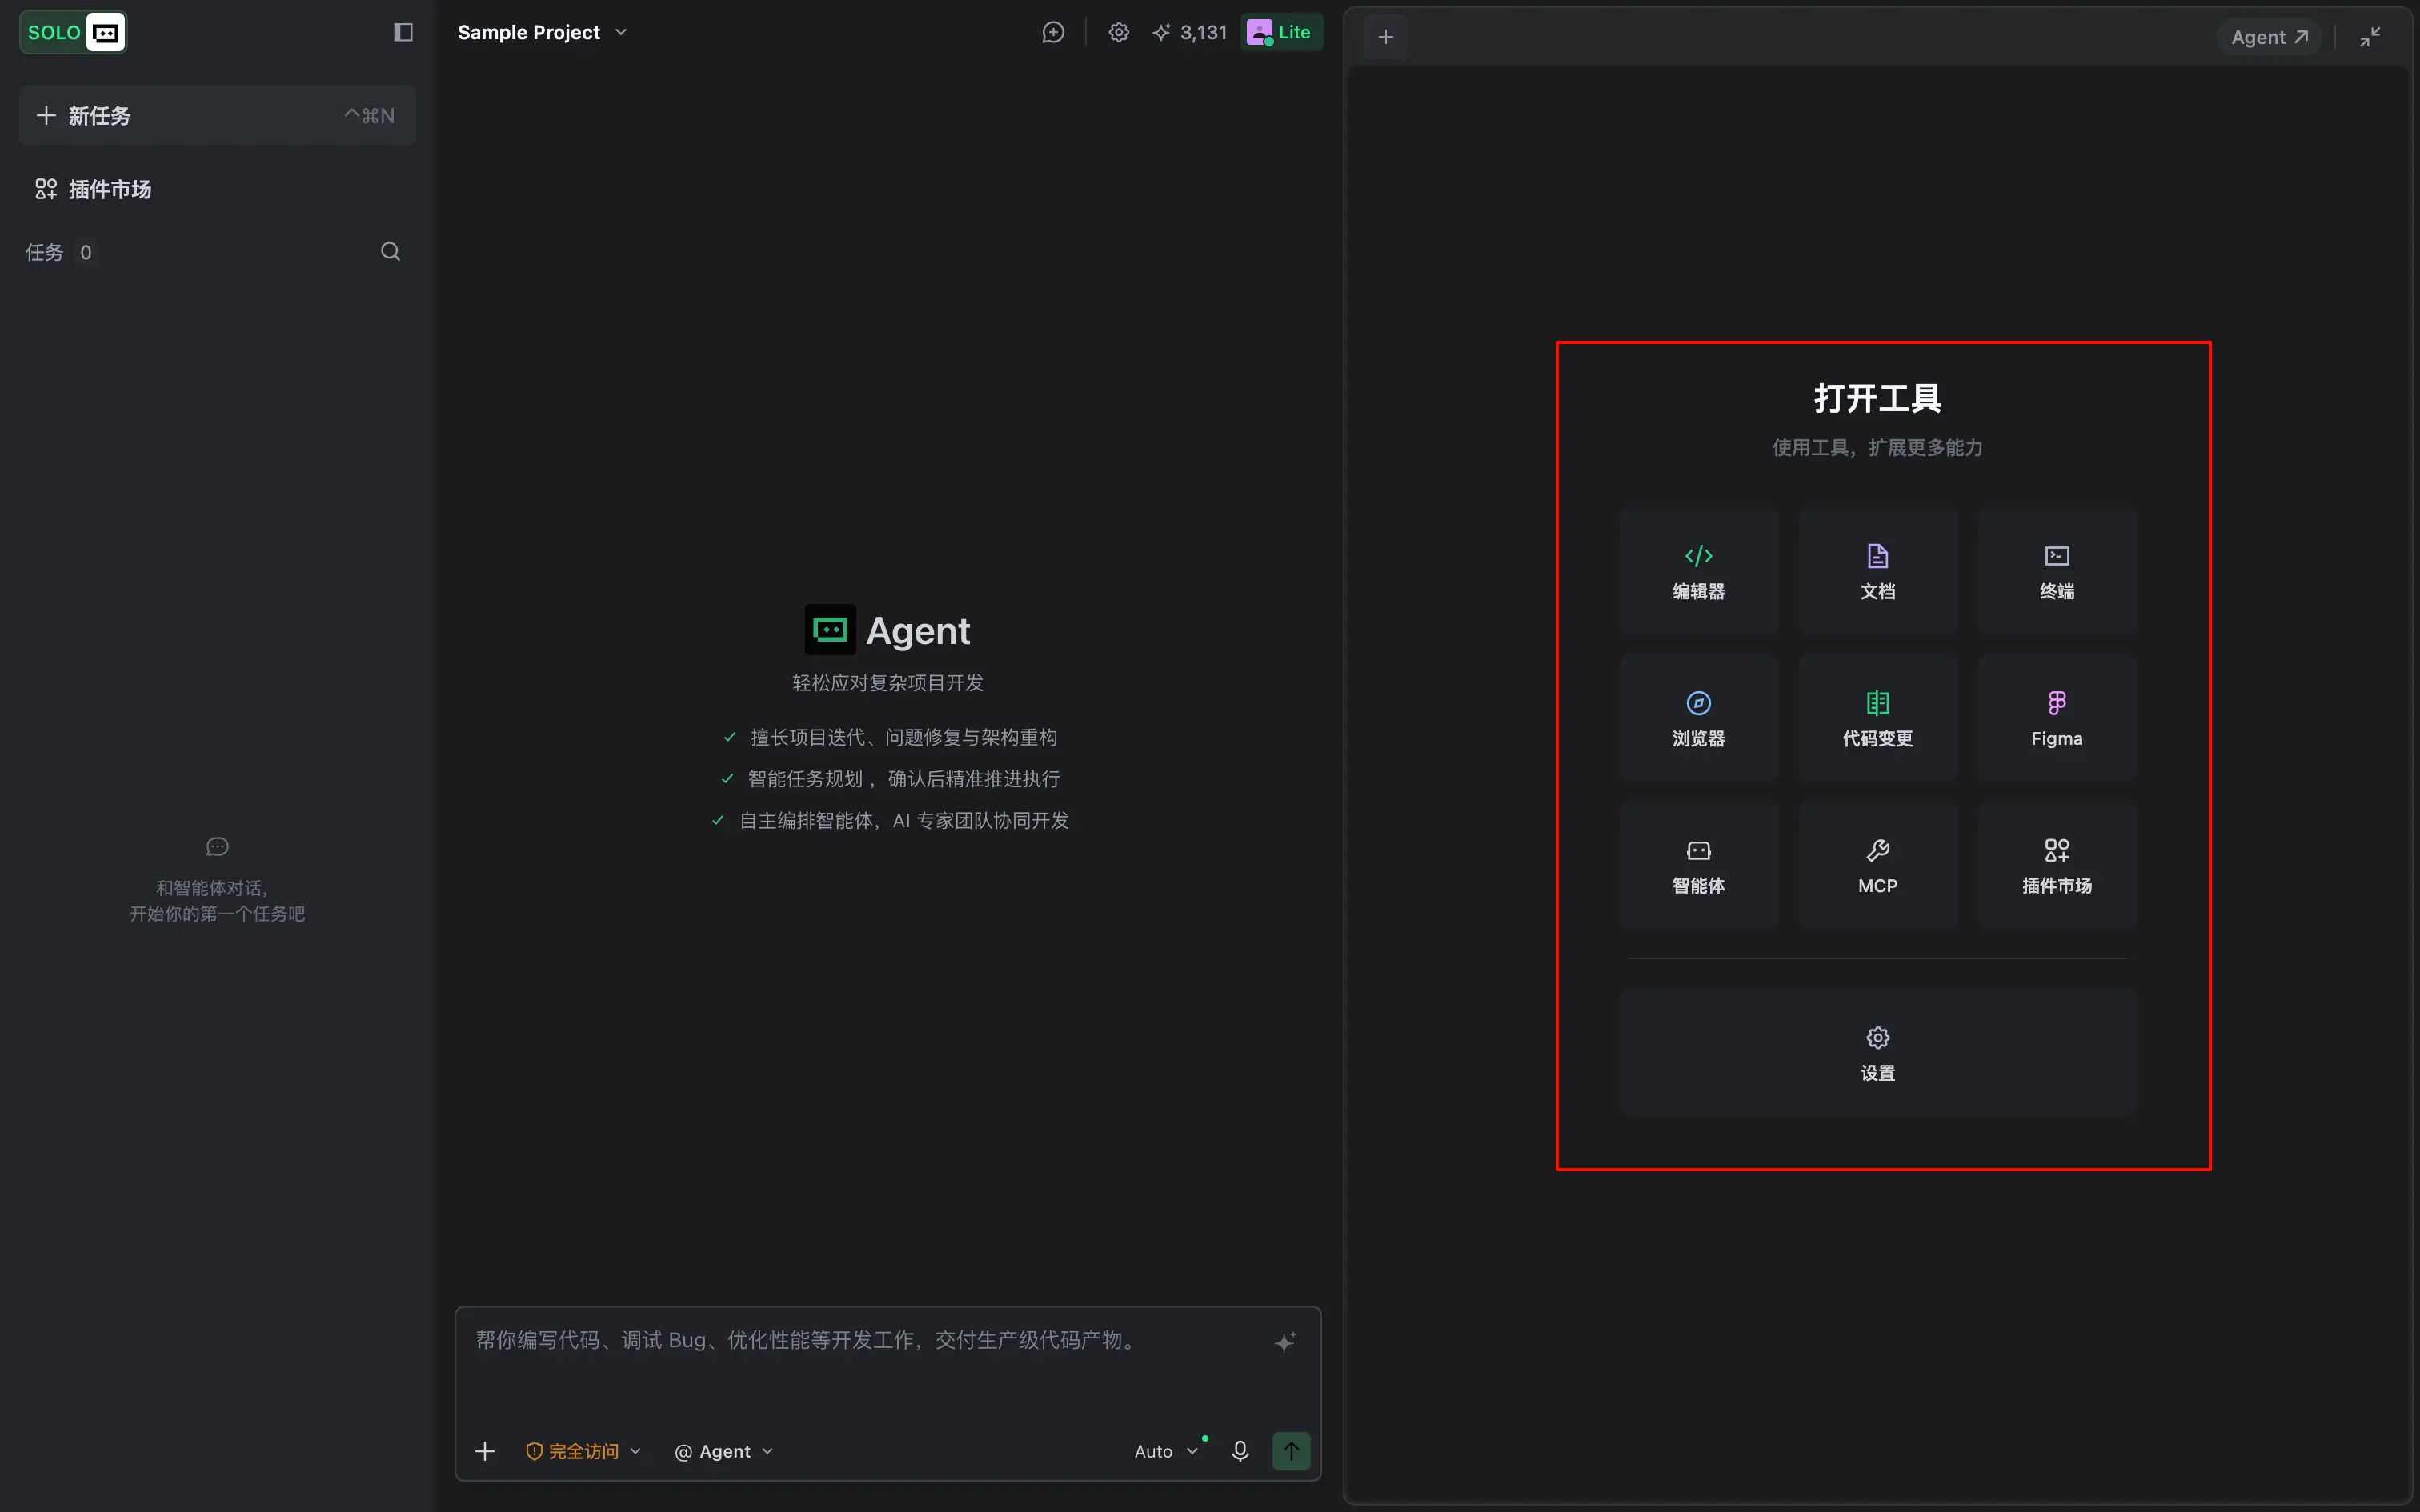Launch the 终端 terminal tool
Viewport: 2420px width, 1512px height.
click(x=2056, y=570)
